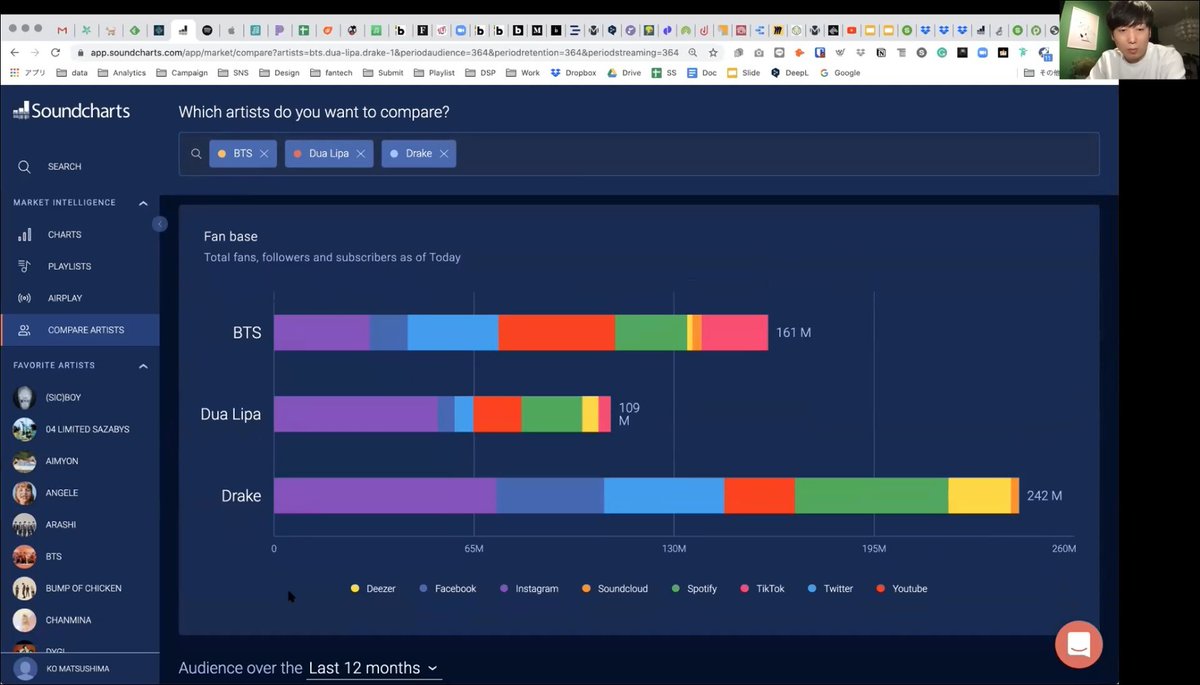Viewport: 1200px width, 685px height.
Task: Toggle Twitter in the chart legend
Action: (x=830, y=589)
